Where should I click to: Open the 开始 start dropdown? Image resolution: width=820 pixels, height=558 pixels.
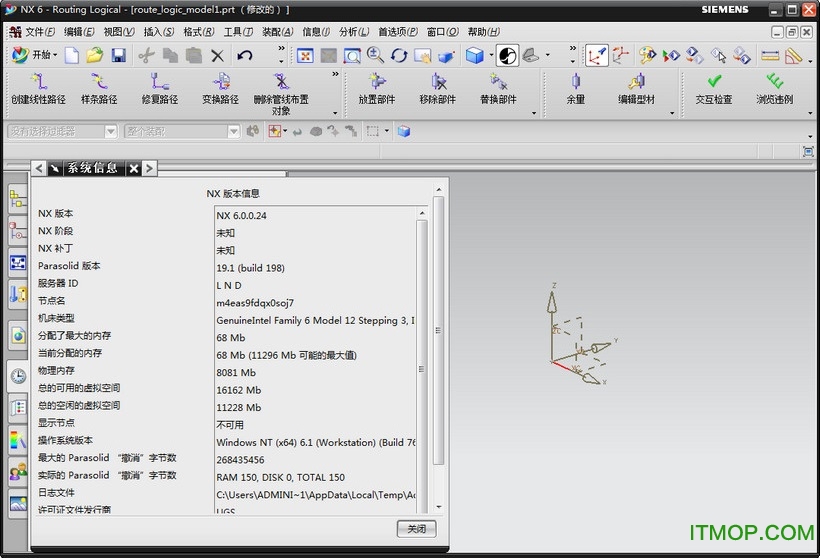point(35,55)
